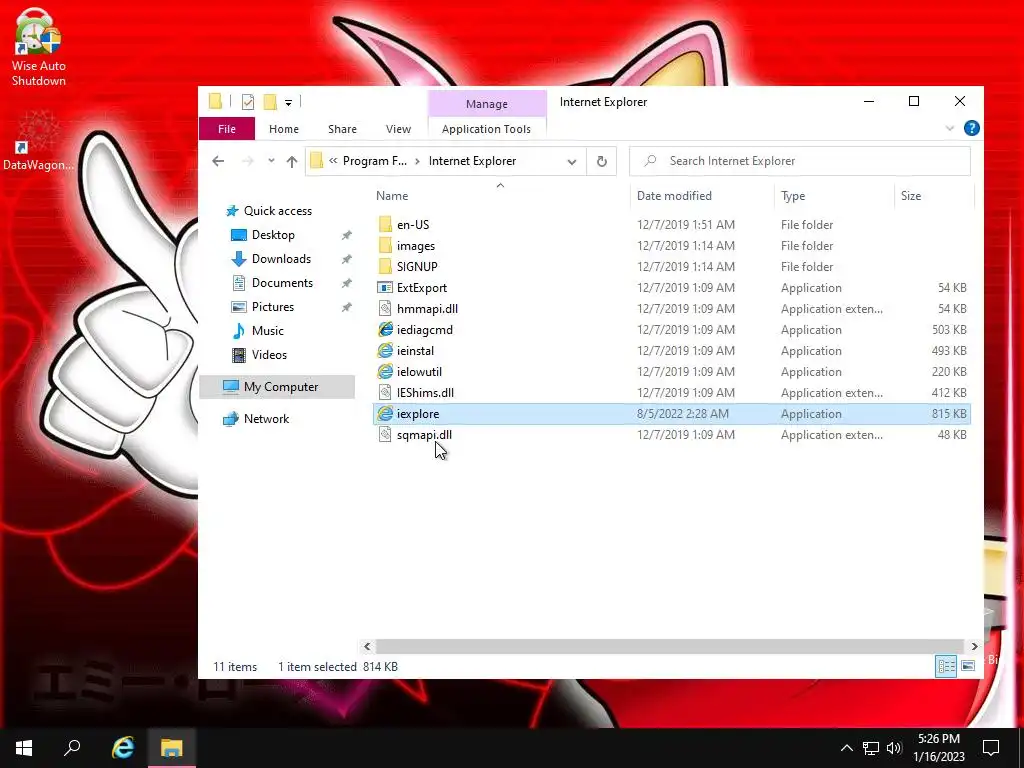1024x768 pixels.
Task: Open the Customize Quick Access Toolbar arrow
Action: tap(288, 103)
